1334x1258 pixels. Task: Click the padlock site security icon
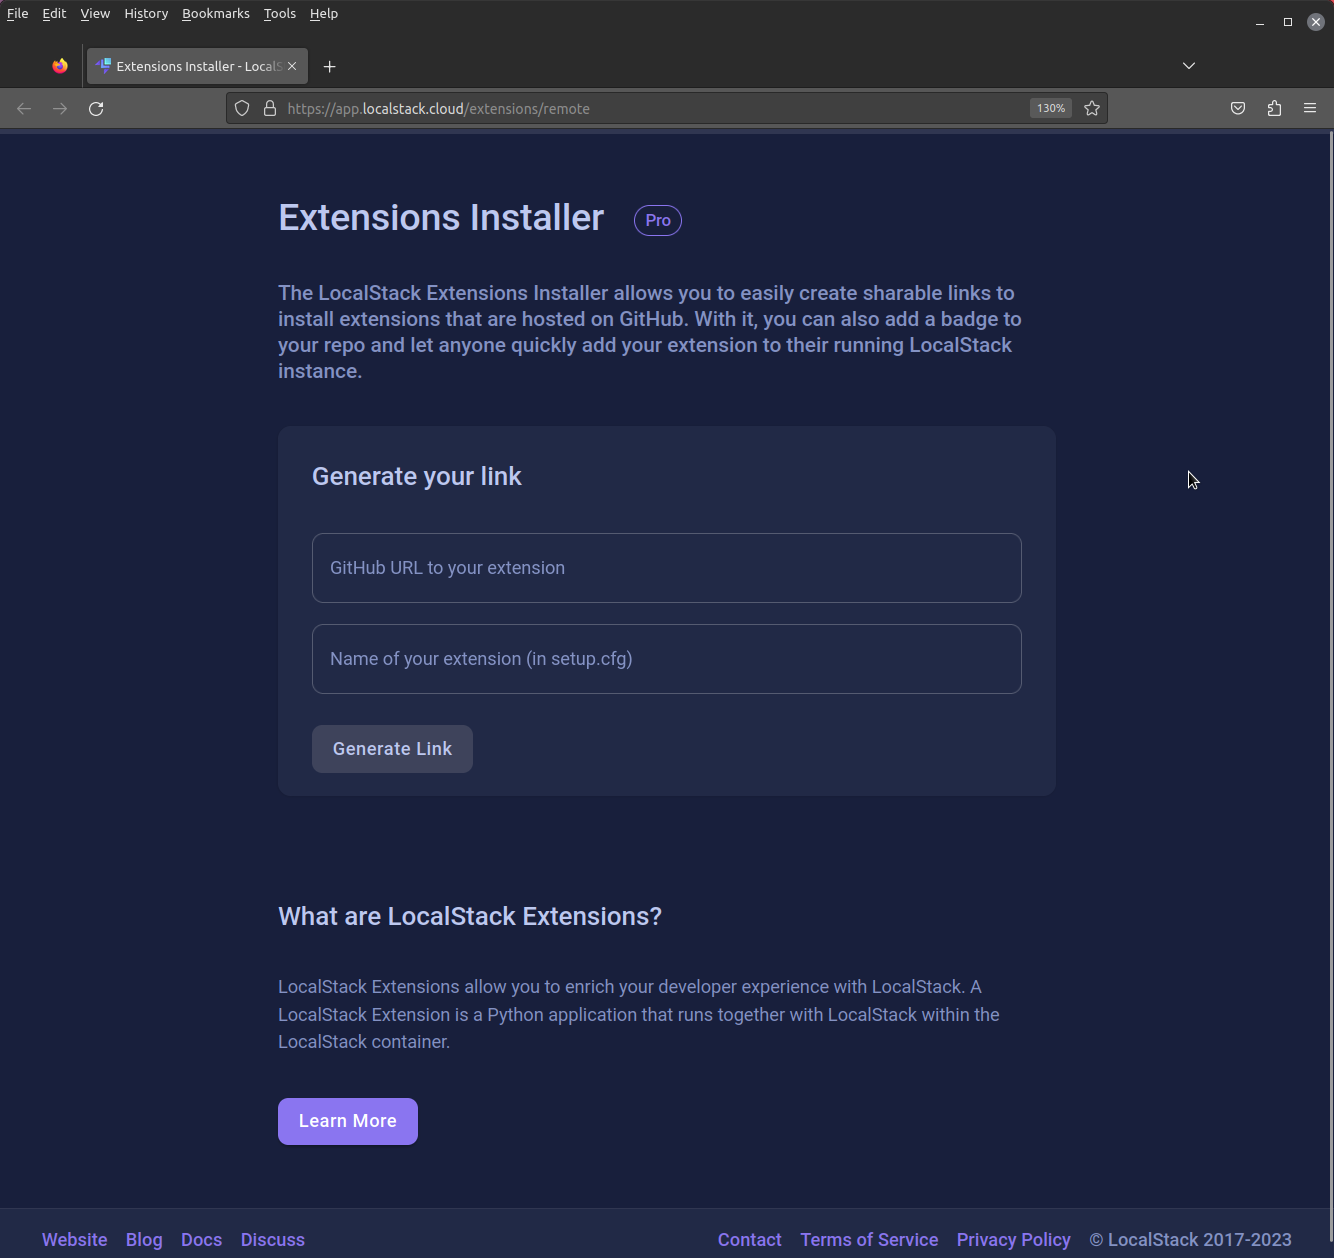click(268, 108)
